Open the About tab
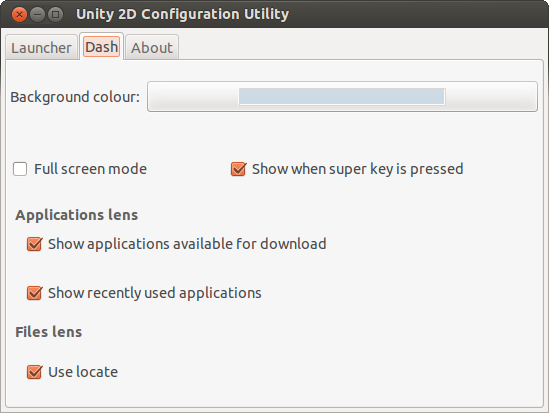549x413 pixels. (x=152, y=48)
